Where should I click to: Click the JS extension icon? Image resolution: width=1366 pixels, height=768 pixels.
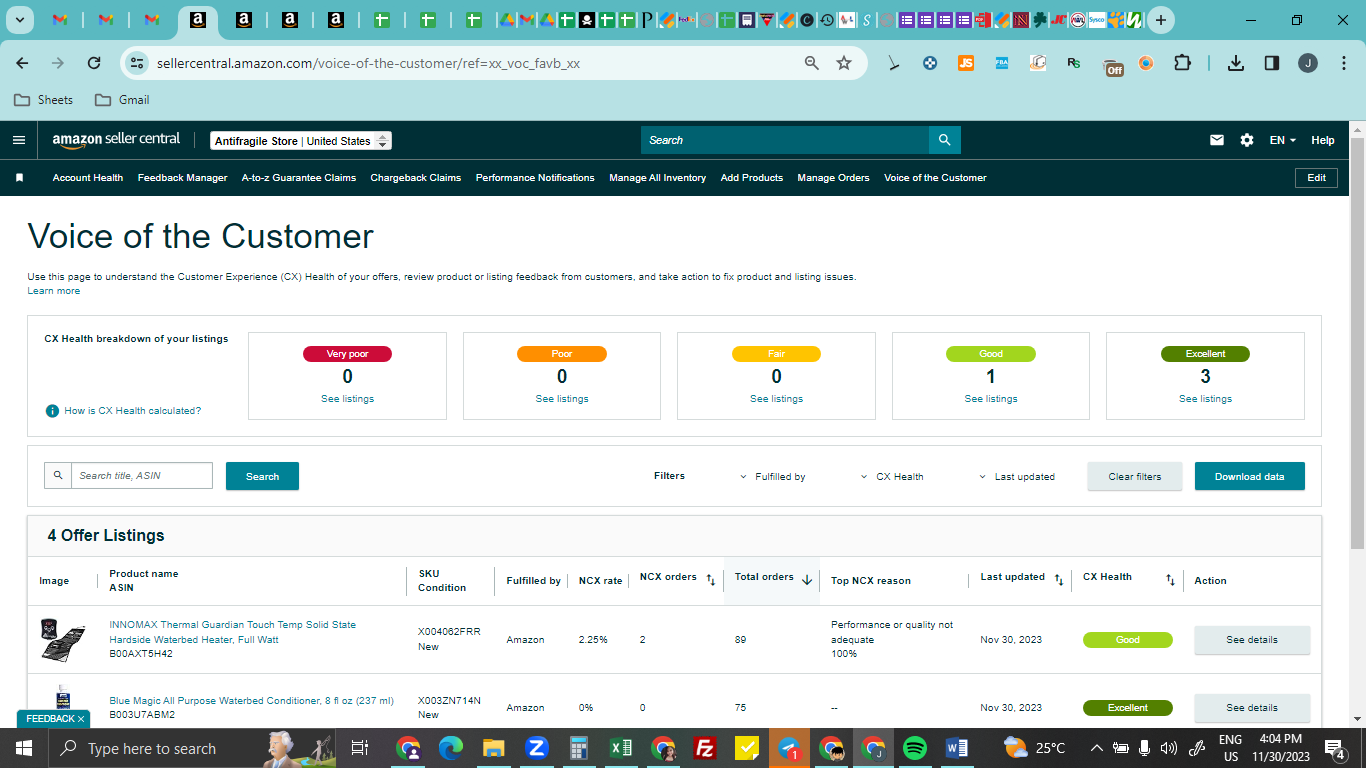point(965,63)
